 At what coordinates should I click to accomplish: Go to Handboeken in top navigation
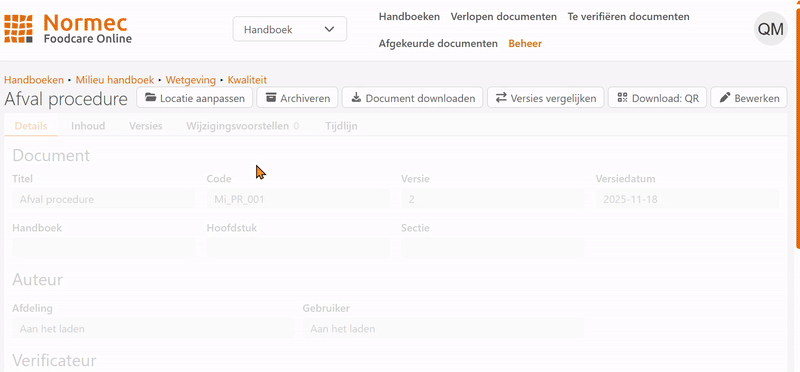[409, 17]
